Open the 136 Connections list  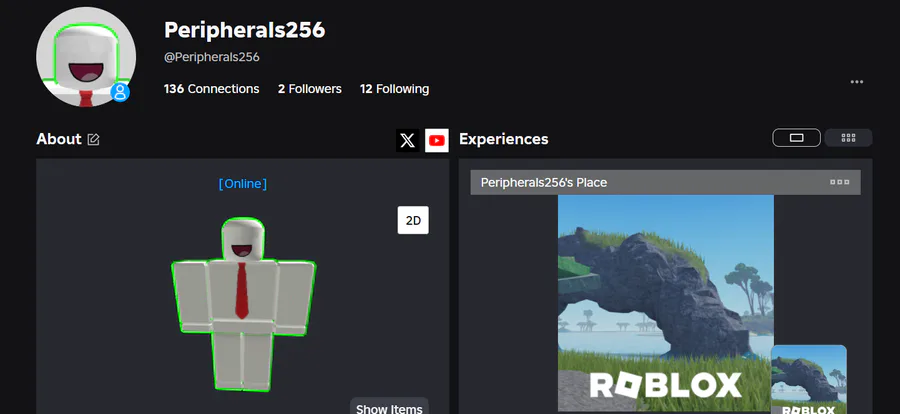[x=211, y=89]
